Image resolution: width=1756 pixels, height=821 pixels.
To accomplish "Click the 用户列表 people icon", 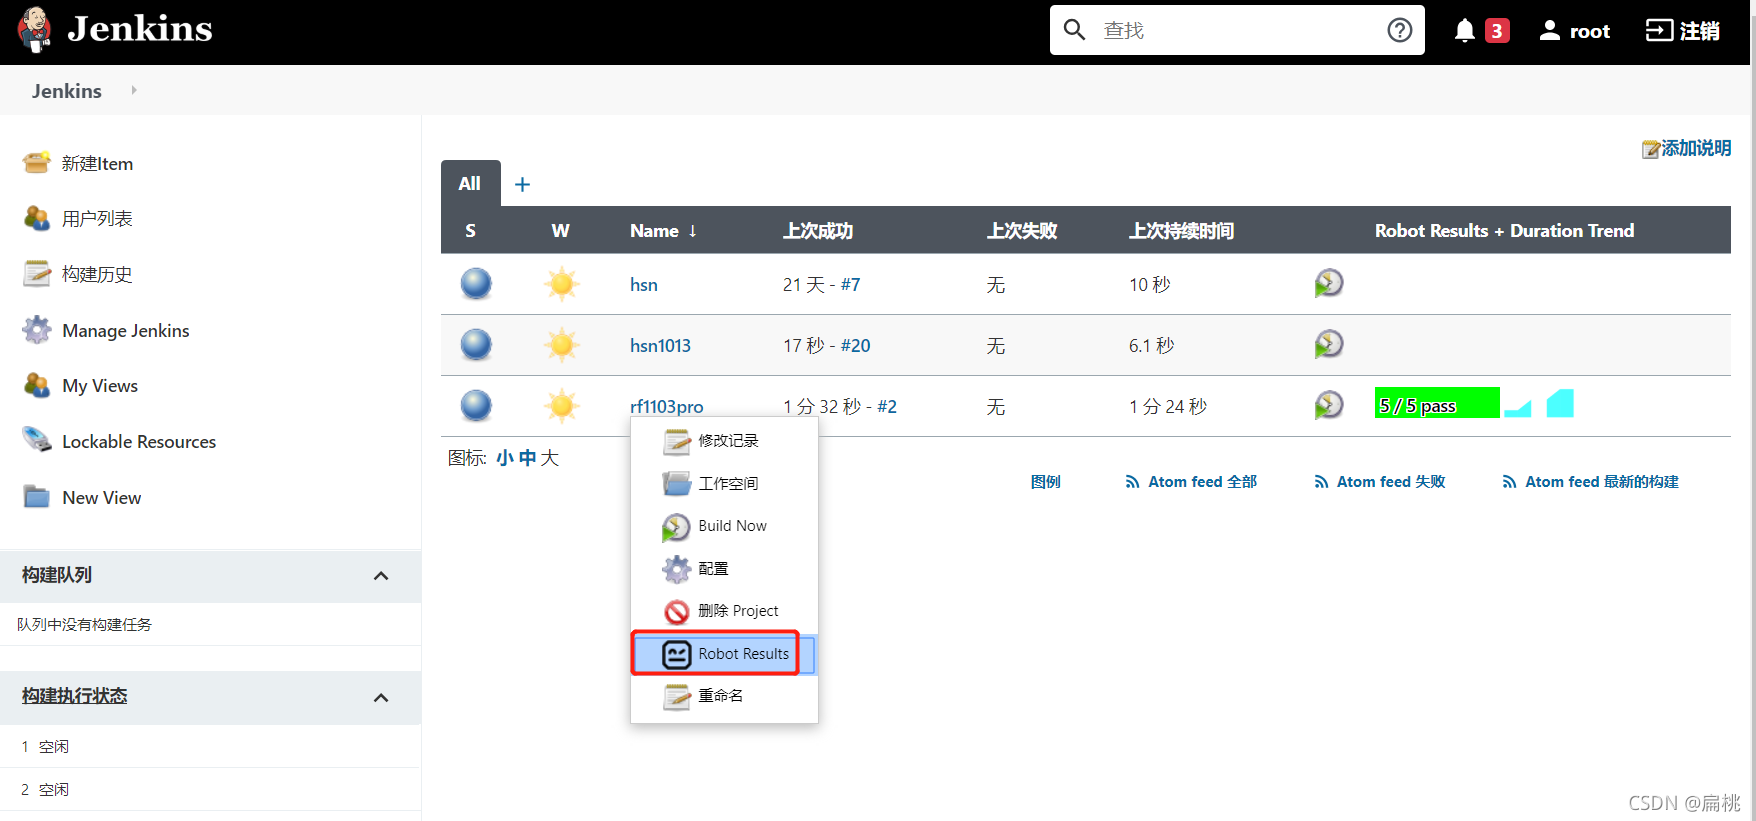I will [x=37, y=218].
